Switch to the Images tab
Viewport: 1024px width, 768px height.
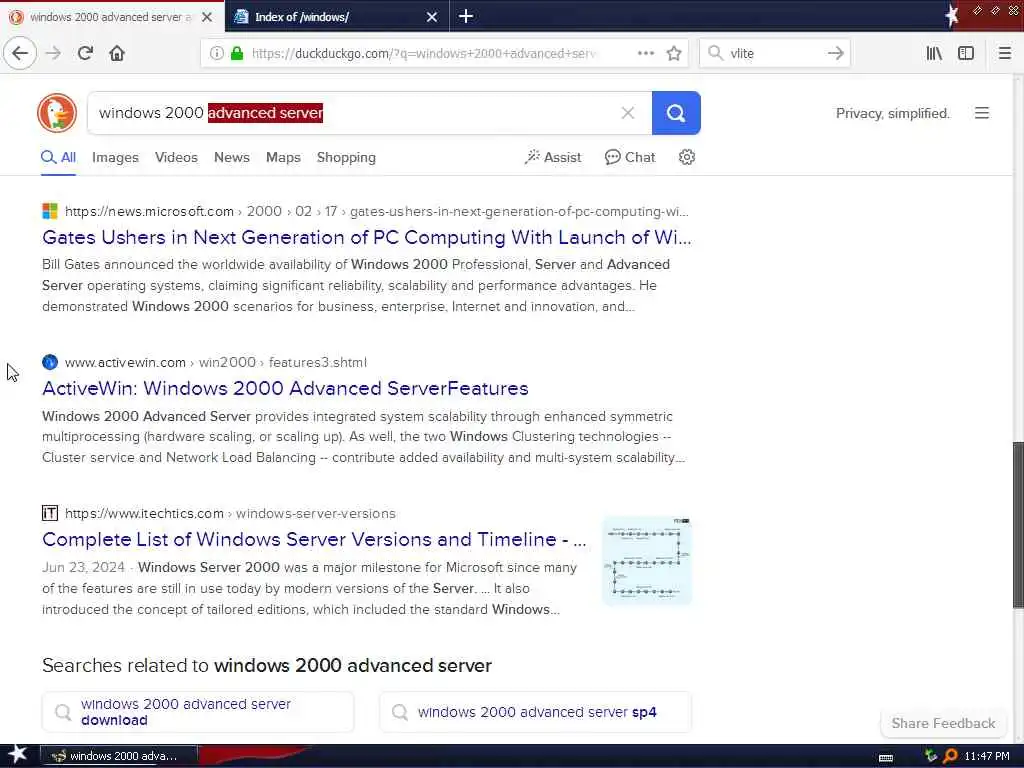115,157
